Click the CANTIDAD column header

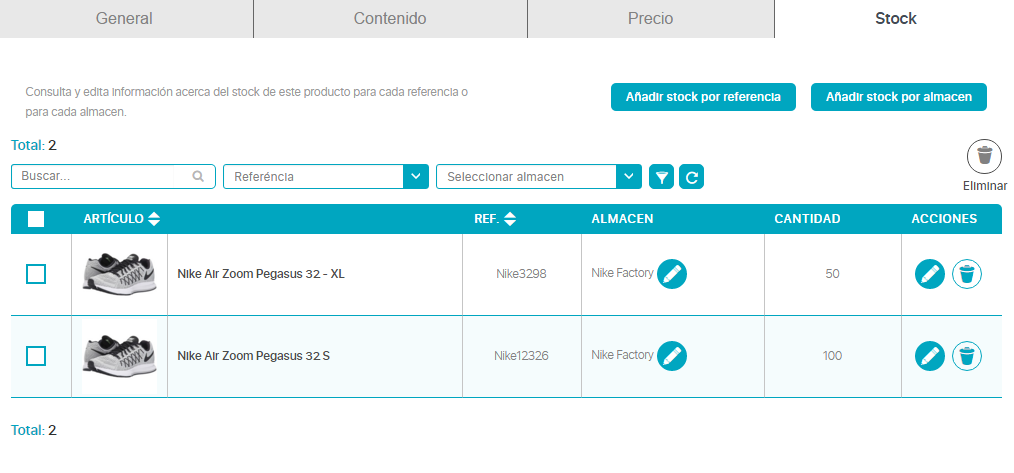pyautogui.click(x=807, y=219)
